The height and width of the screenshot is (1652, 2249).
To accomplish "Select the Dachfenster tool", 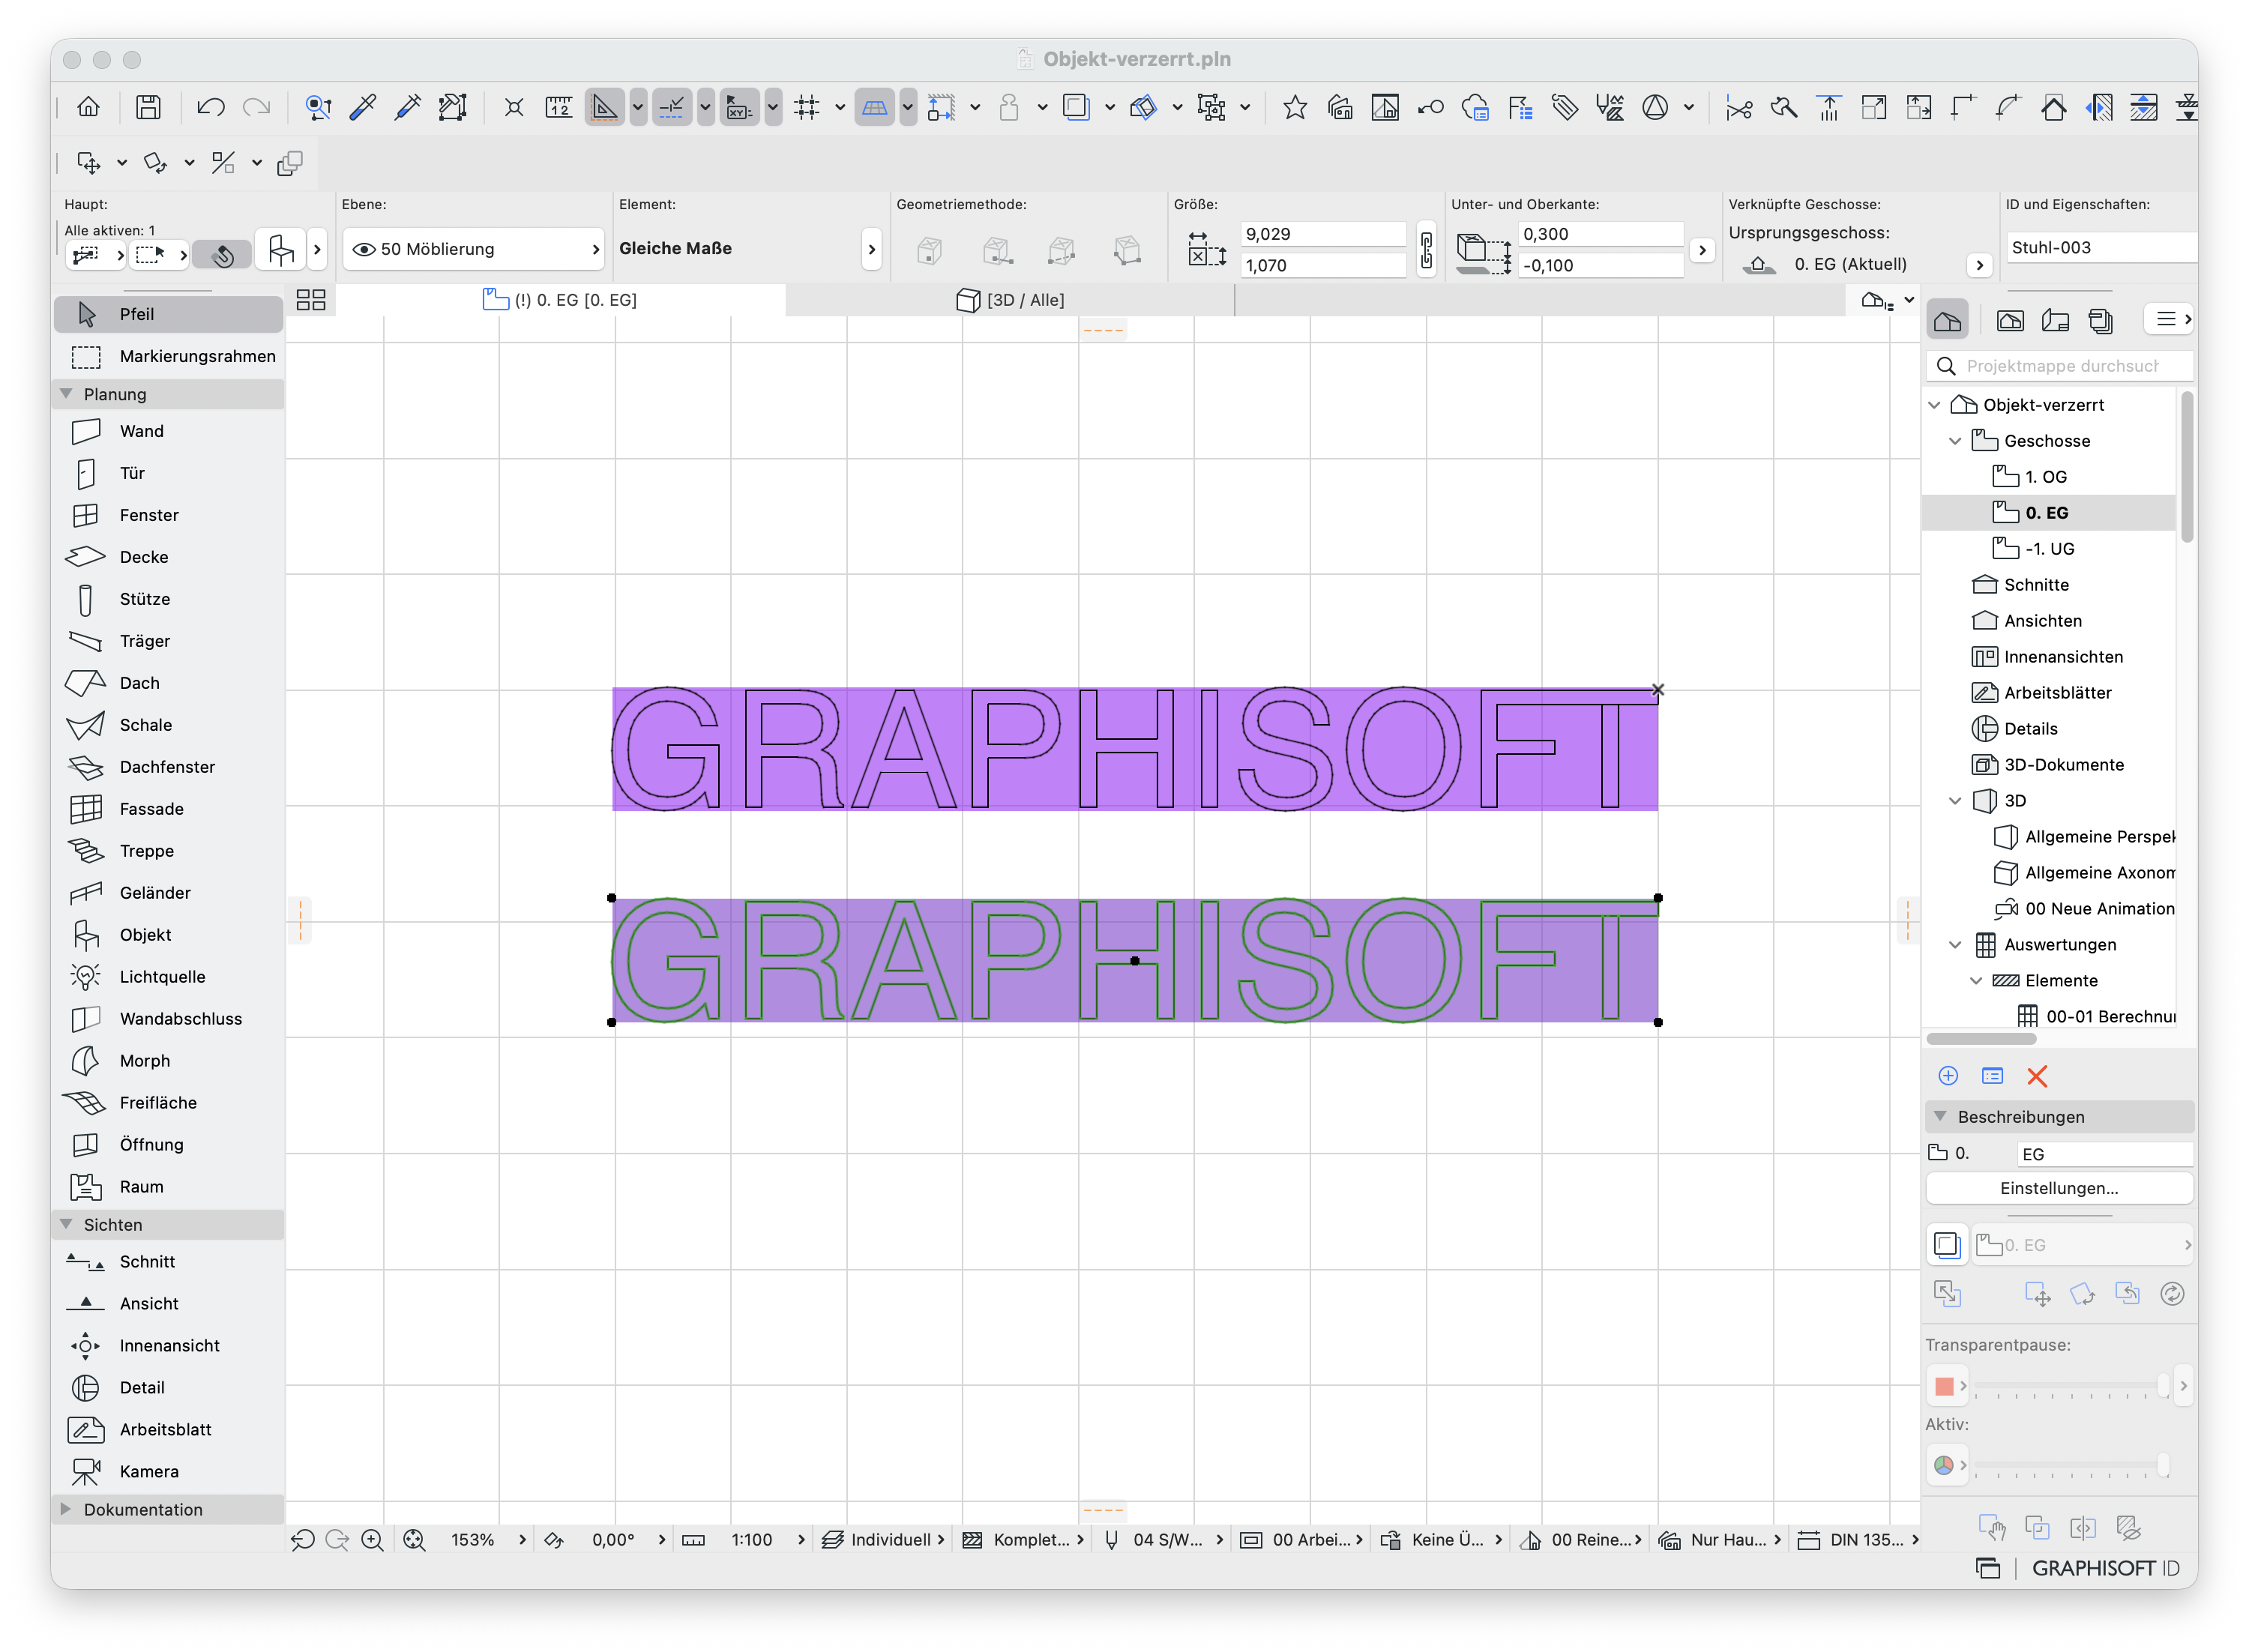I will coord(168,767).
